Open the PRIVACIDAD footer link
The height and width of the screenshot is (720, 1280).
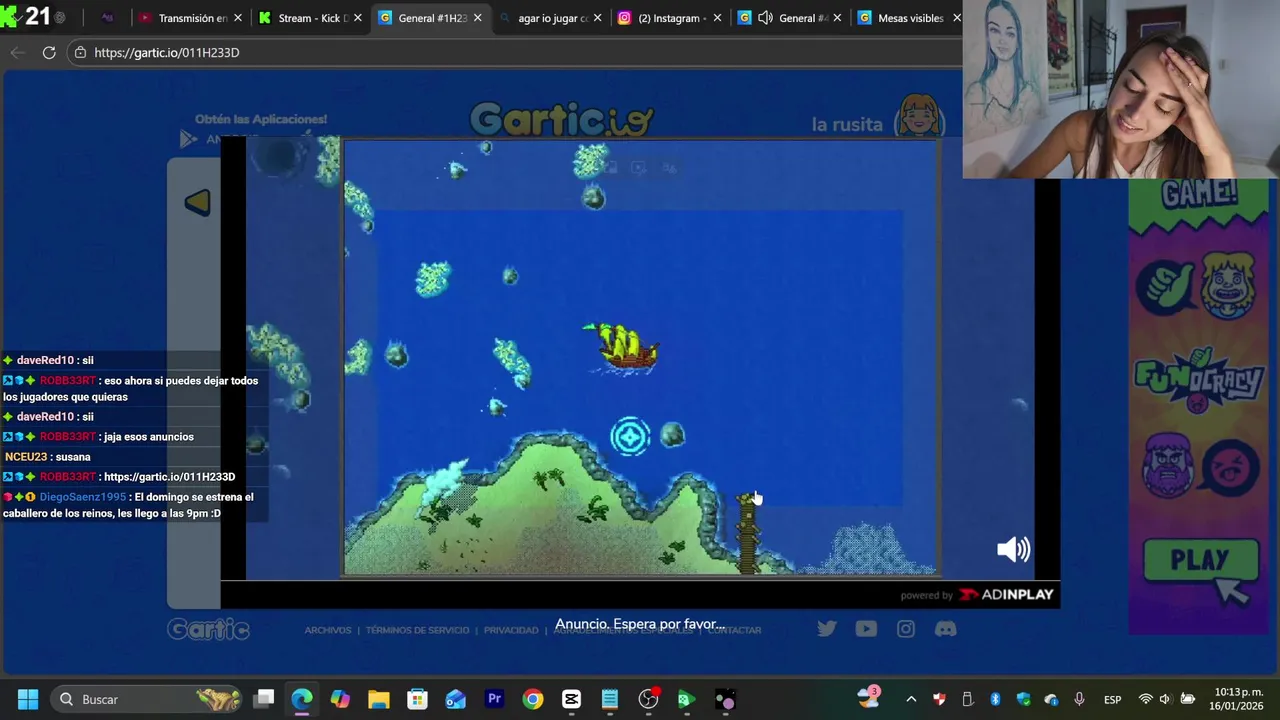coord(511,630)
